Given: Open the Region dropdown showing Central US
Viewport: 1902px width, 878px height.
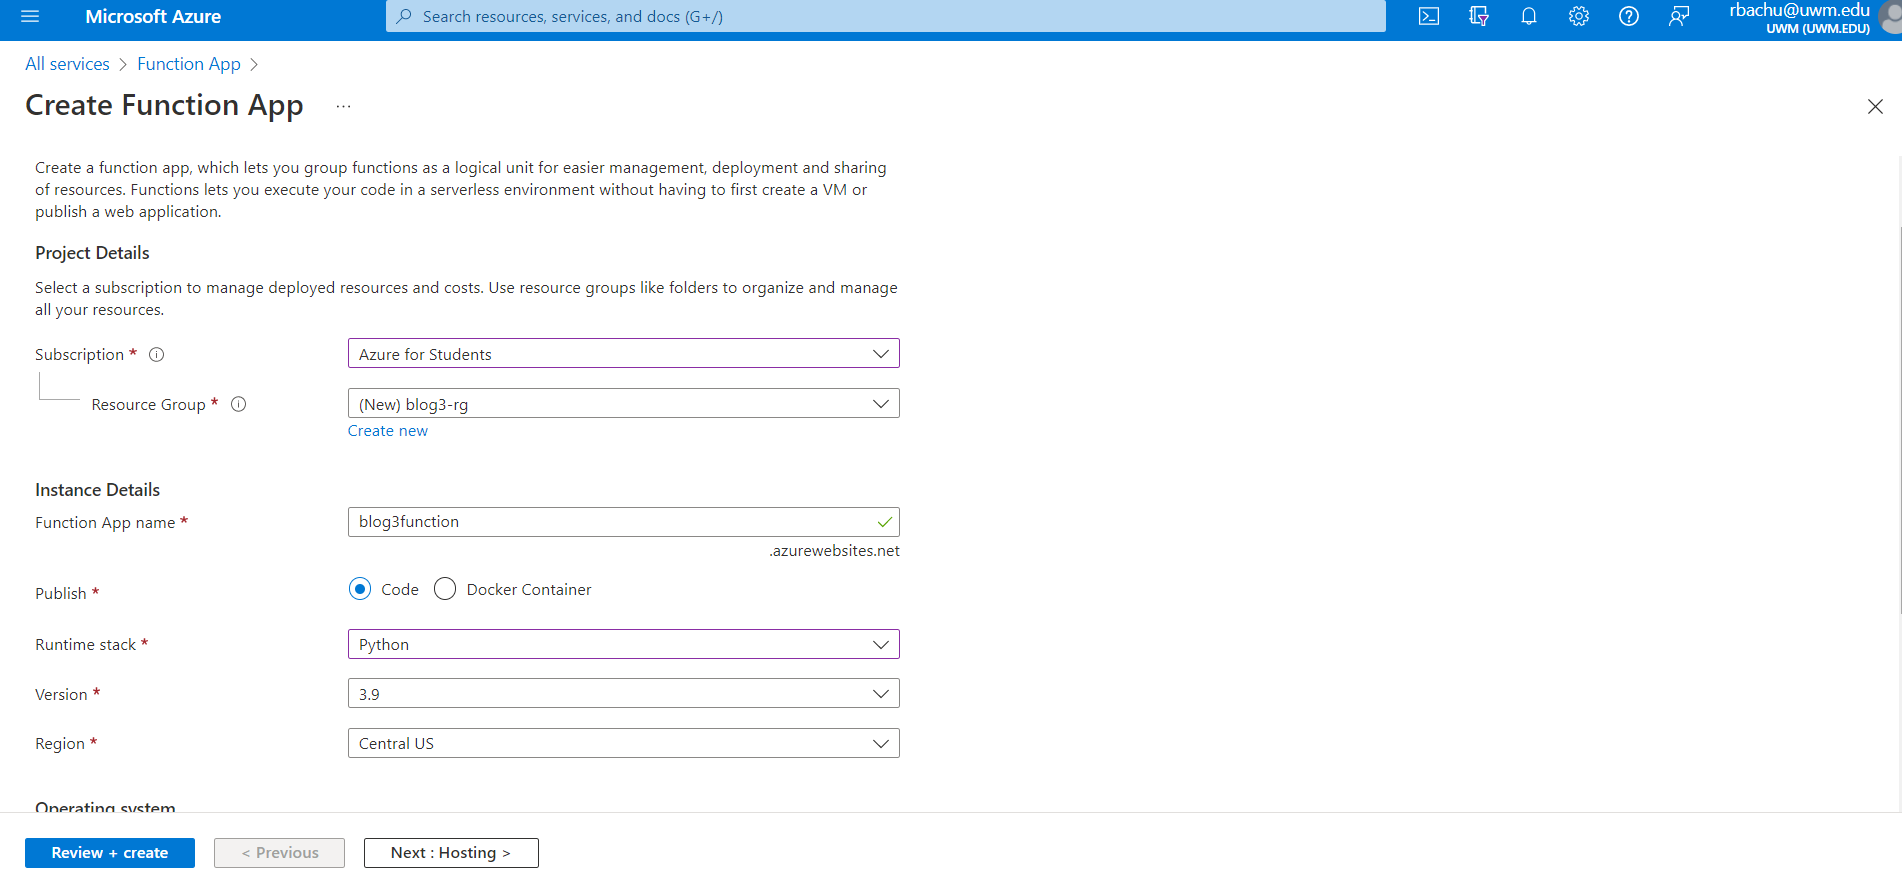Looking at the screenshot, I should (624, 743).
